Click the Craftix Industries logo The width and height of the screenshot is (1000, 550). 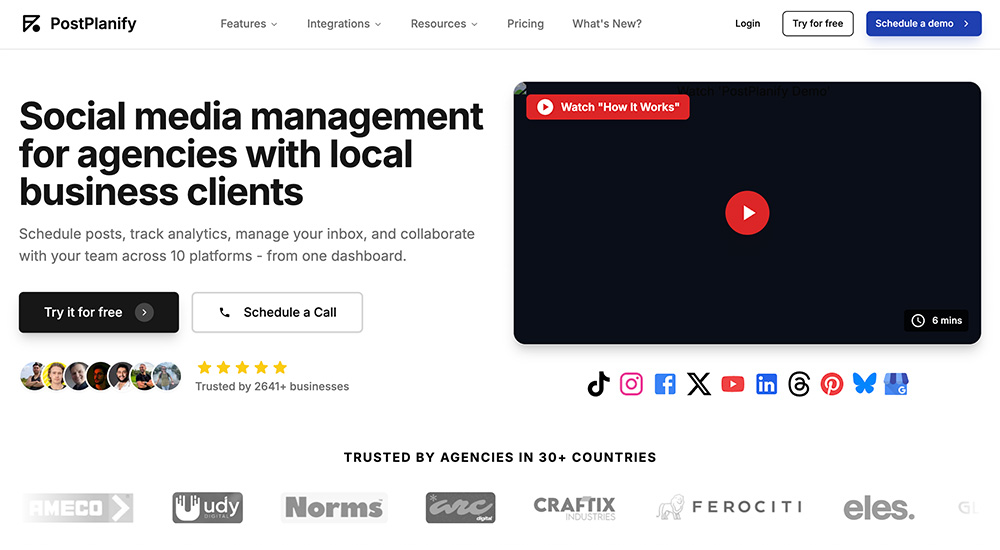pos(575,508)
